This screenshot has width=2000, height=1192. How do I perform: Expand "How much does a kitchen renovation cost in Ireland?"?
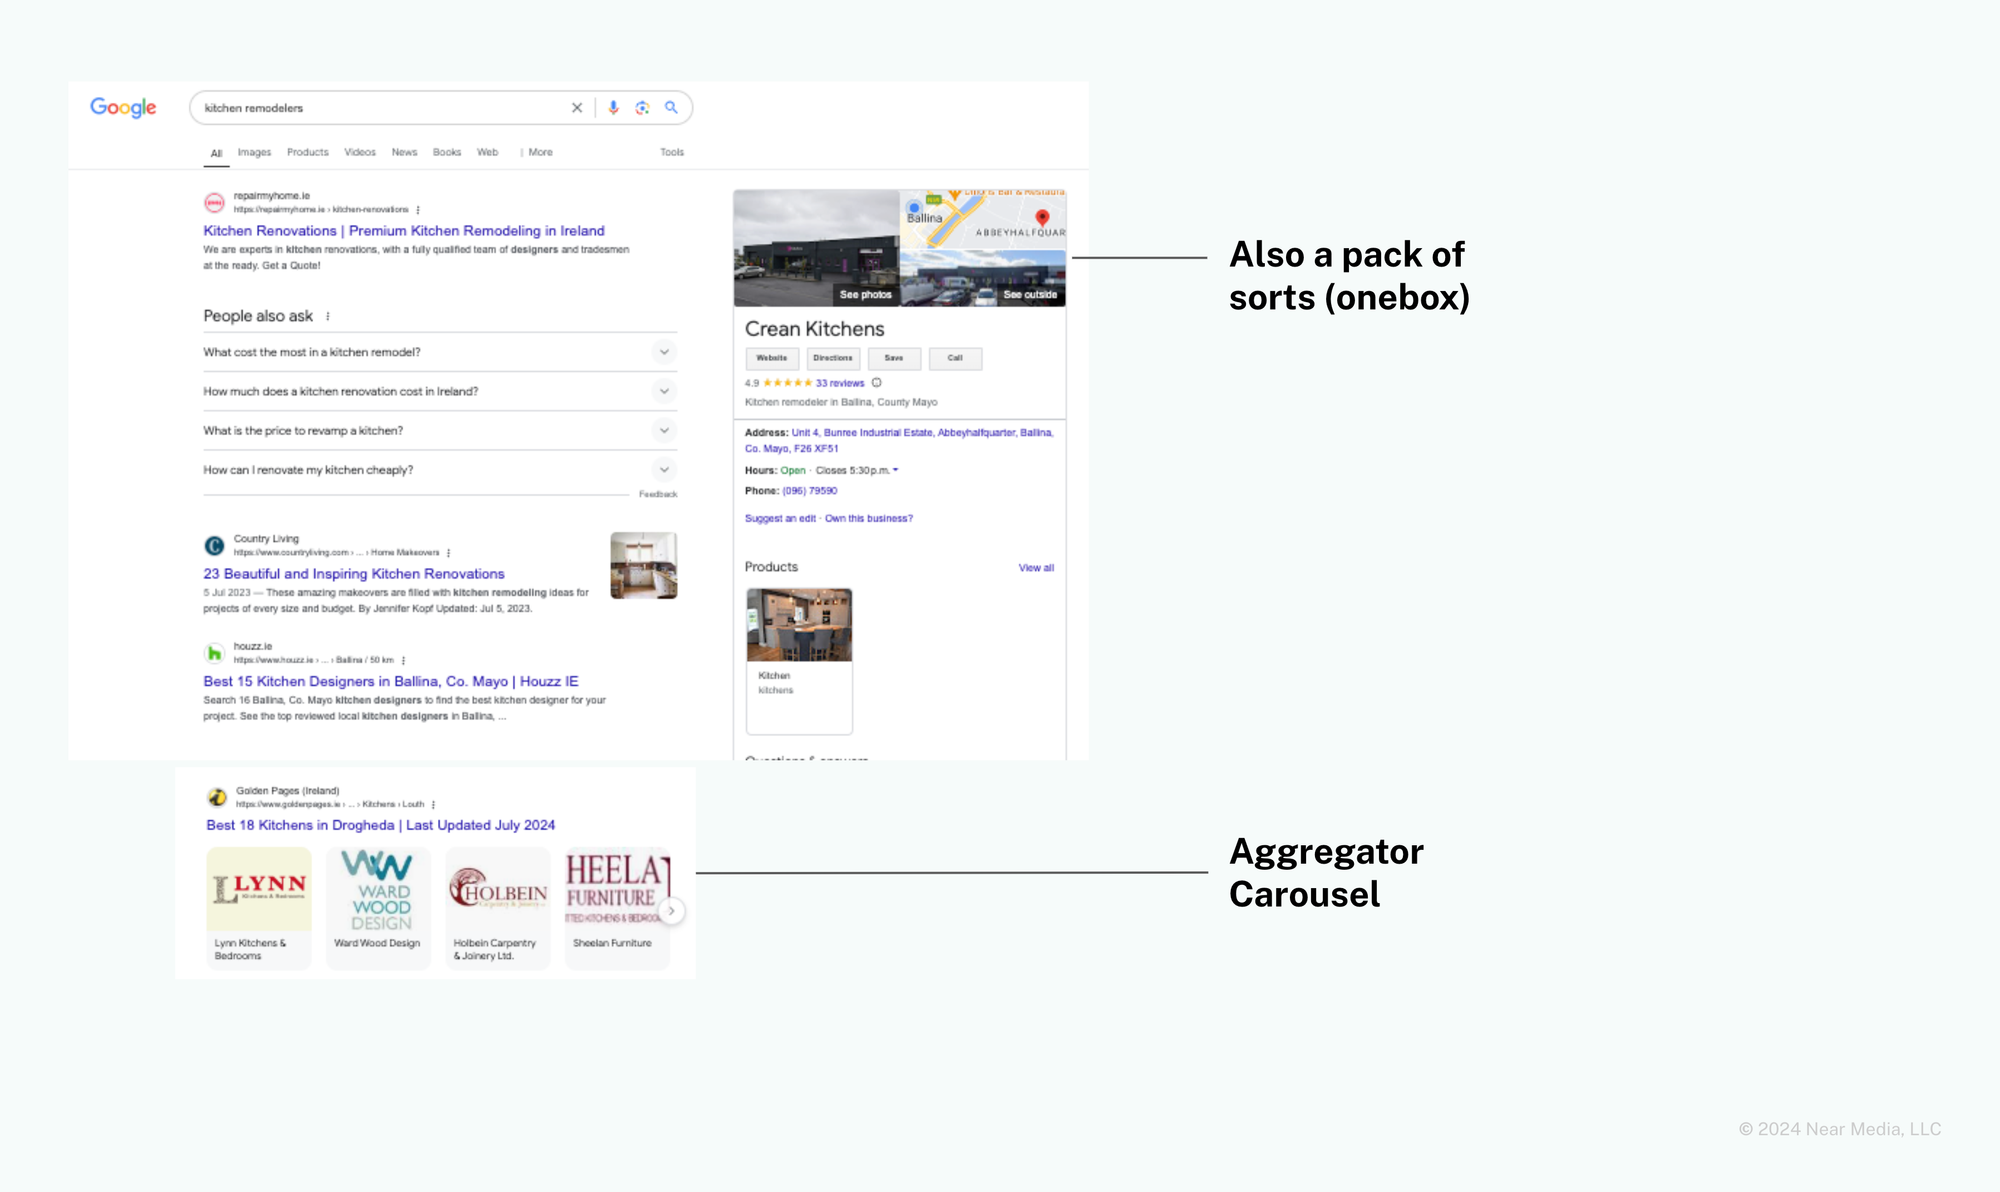(x=663, y=391)
